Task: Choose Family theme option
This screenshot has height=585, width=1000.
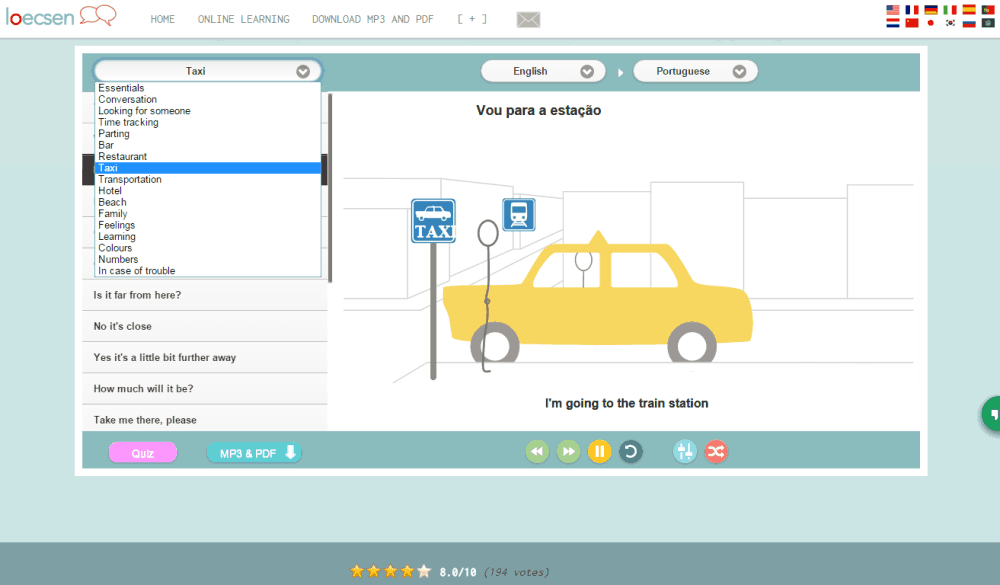Action: coord(208,214)
